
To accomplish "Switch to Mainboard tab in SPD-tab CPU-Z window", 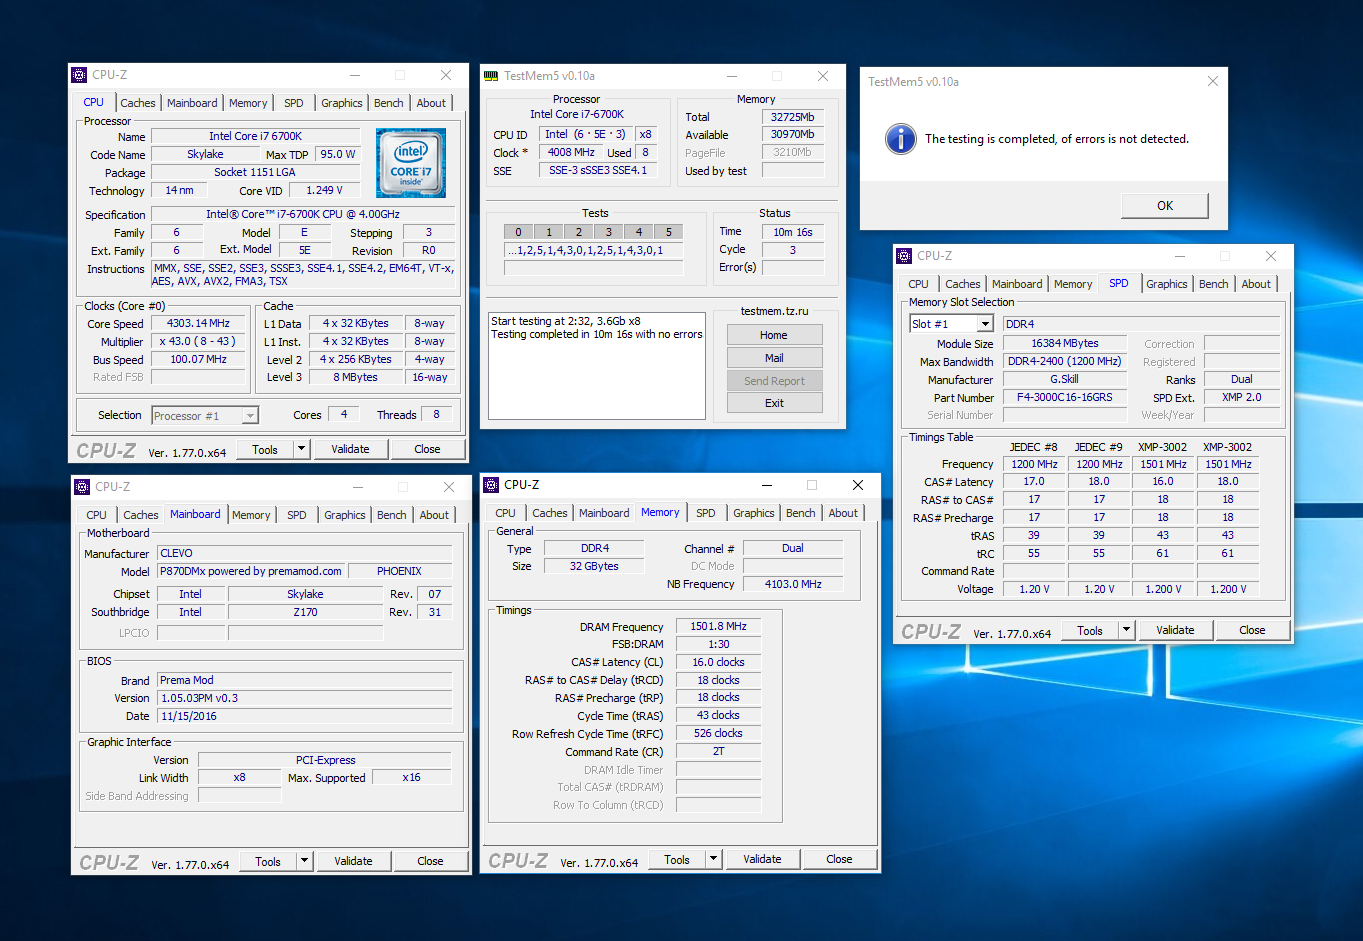I will click(1017, 284).
